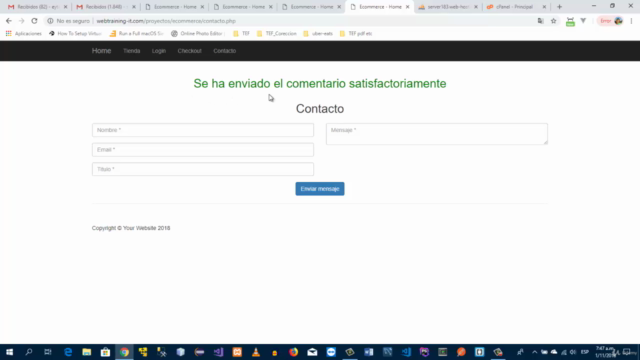Click the ESP language indicator
The width and height of the screenshot is (640, 360).
(584, 352)
